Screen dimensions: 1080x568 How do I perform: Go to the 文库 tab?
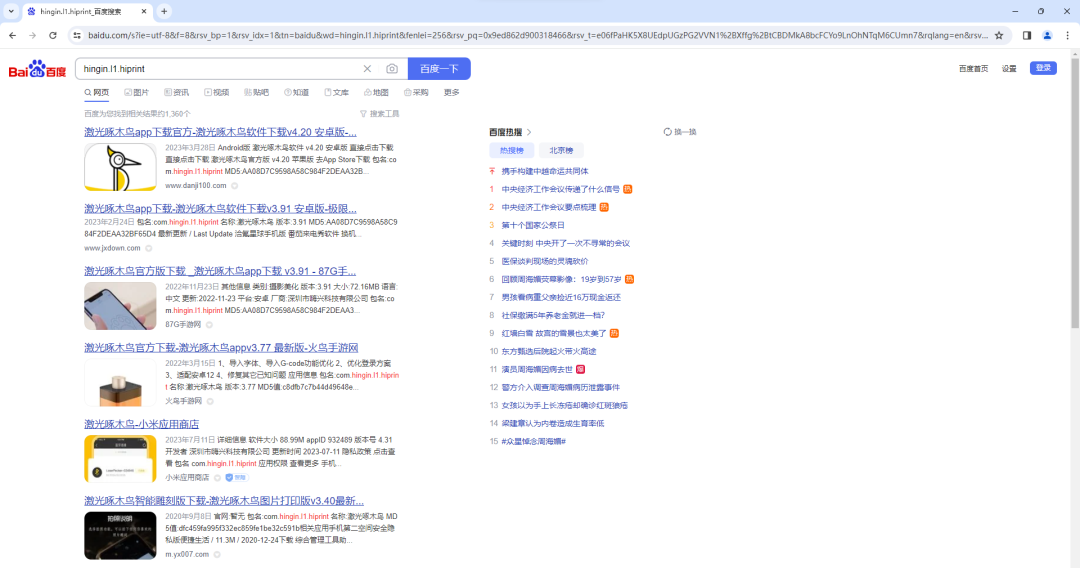click(x=336, y=92)
